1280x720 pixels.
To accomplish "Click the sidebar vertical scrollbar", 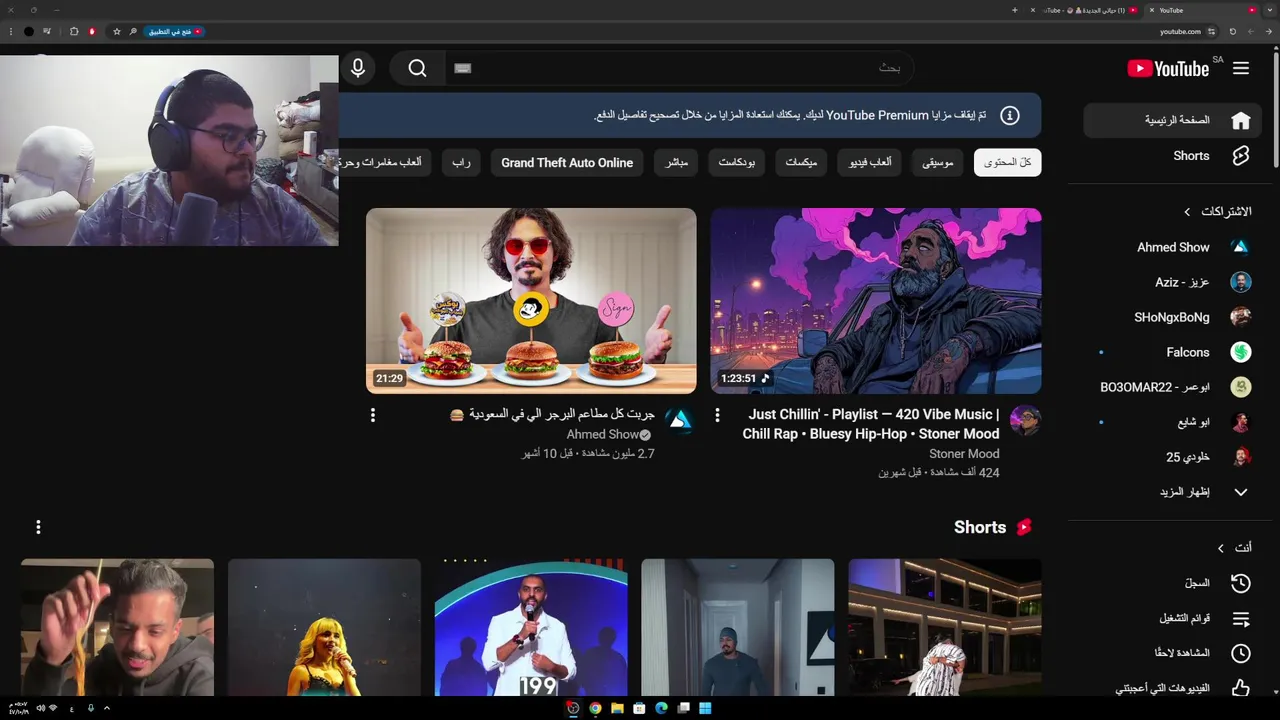I will (x=1274, y=110).
